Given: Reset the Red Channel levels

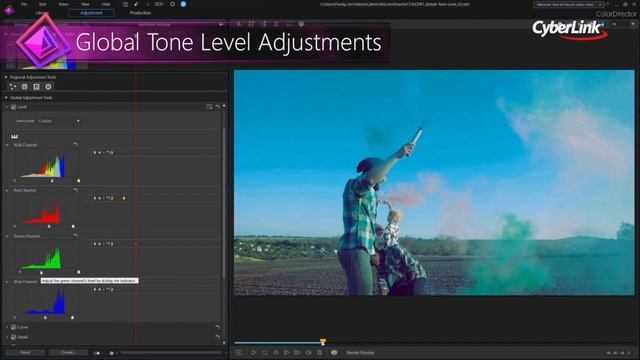Looking at the screenshot, I should point(76,190).
